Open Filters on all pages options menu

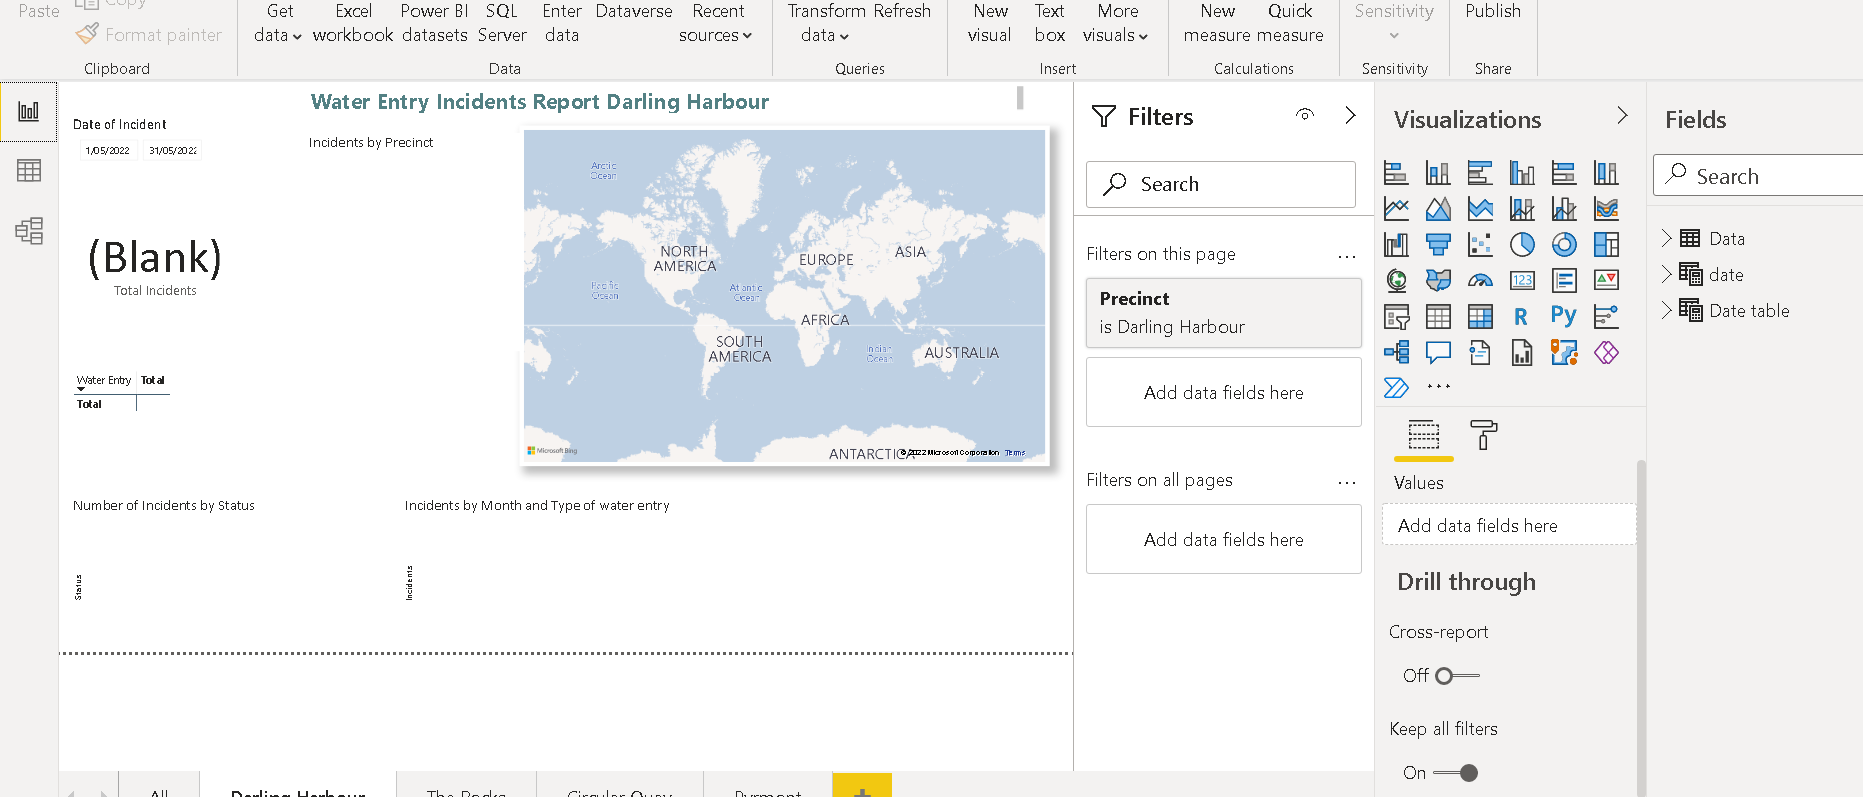coord(1347,483)
